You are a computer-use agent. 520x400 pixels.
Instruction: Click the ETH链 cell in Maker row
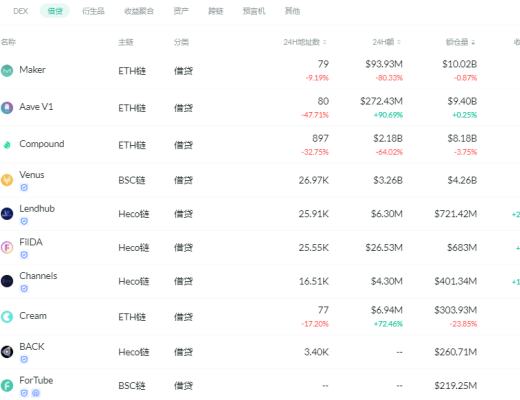click(x=132, y=71)
